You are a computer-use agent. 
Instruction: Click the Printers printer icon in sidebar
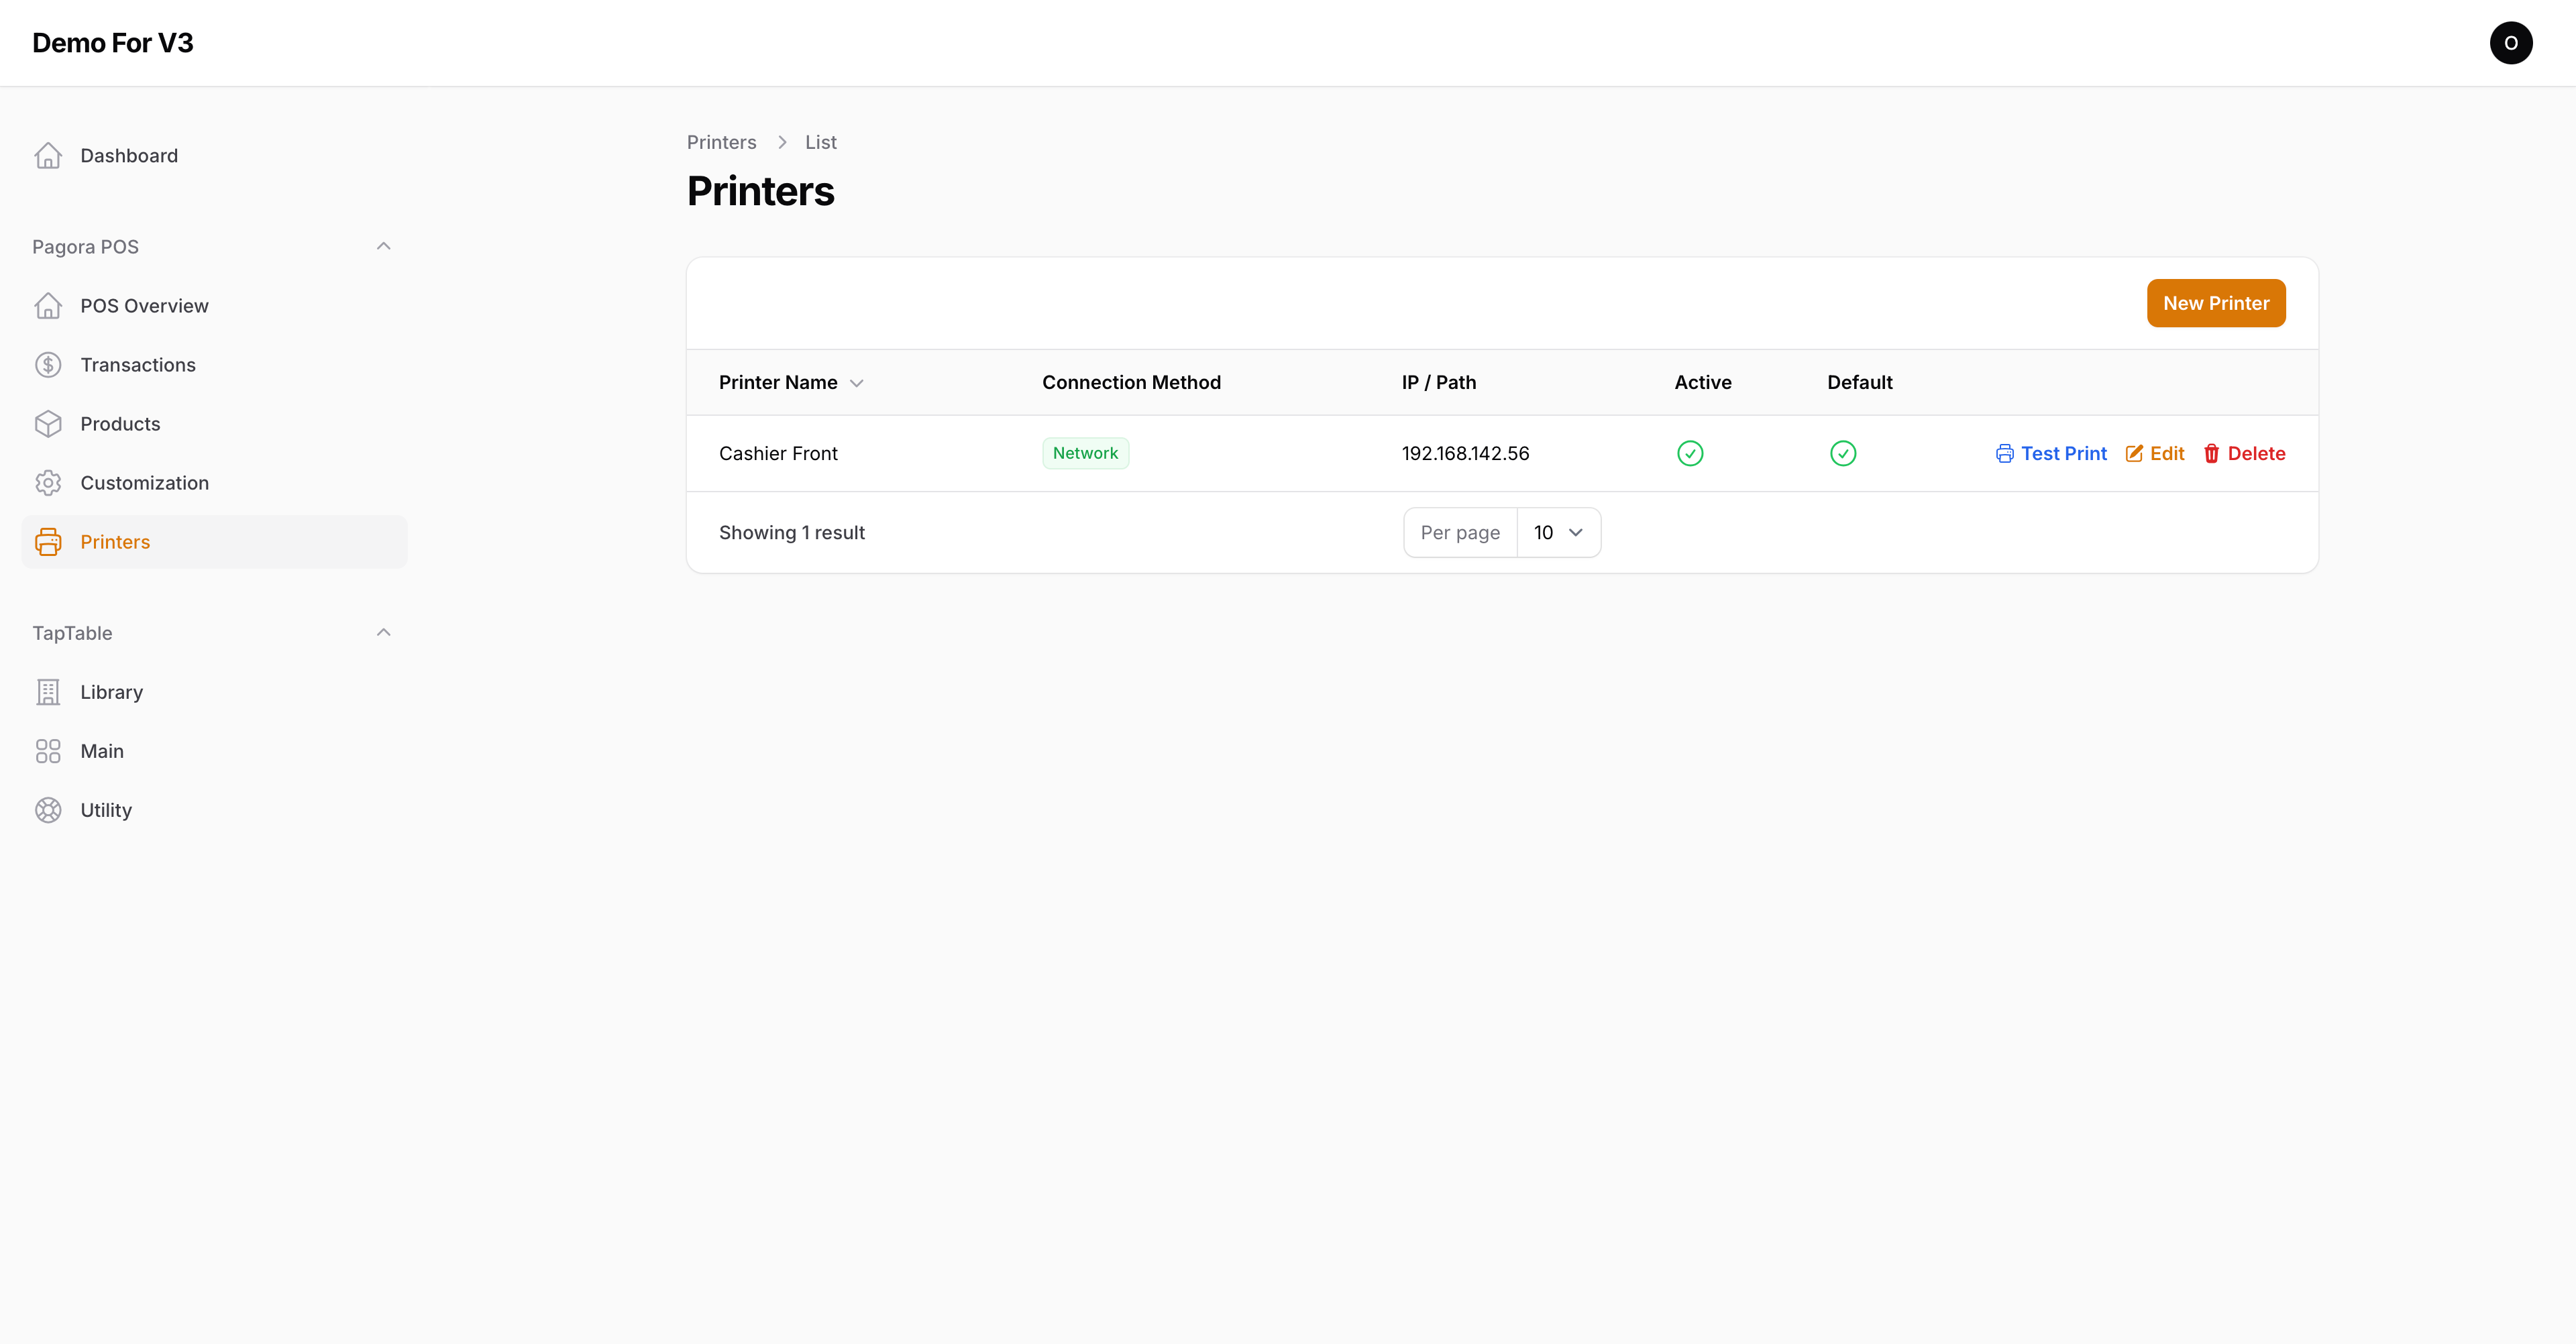(48, 541)
